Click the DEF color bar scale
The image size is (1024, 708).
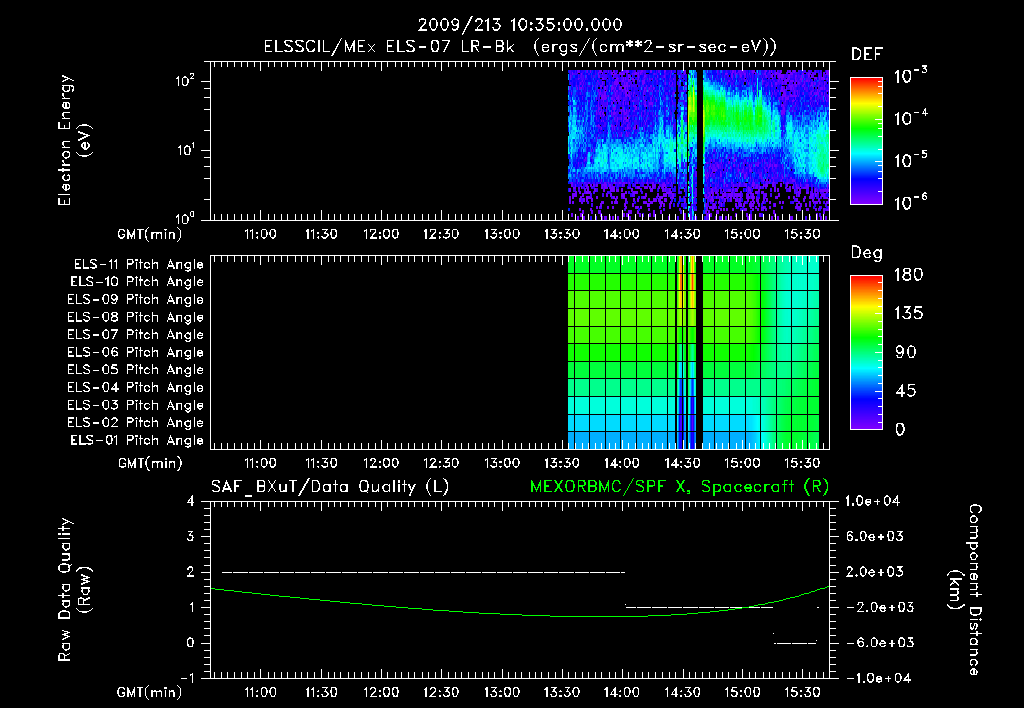866,141
